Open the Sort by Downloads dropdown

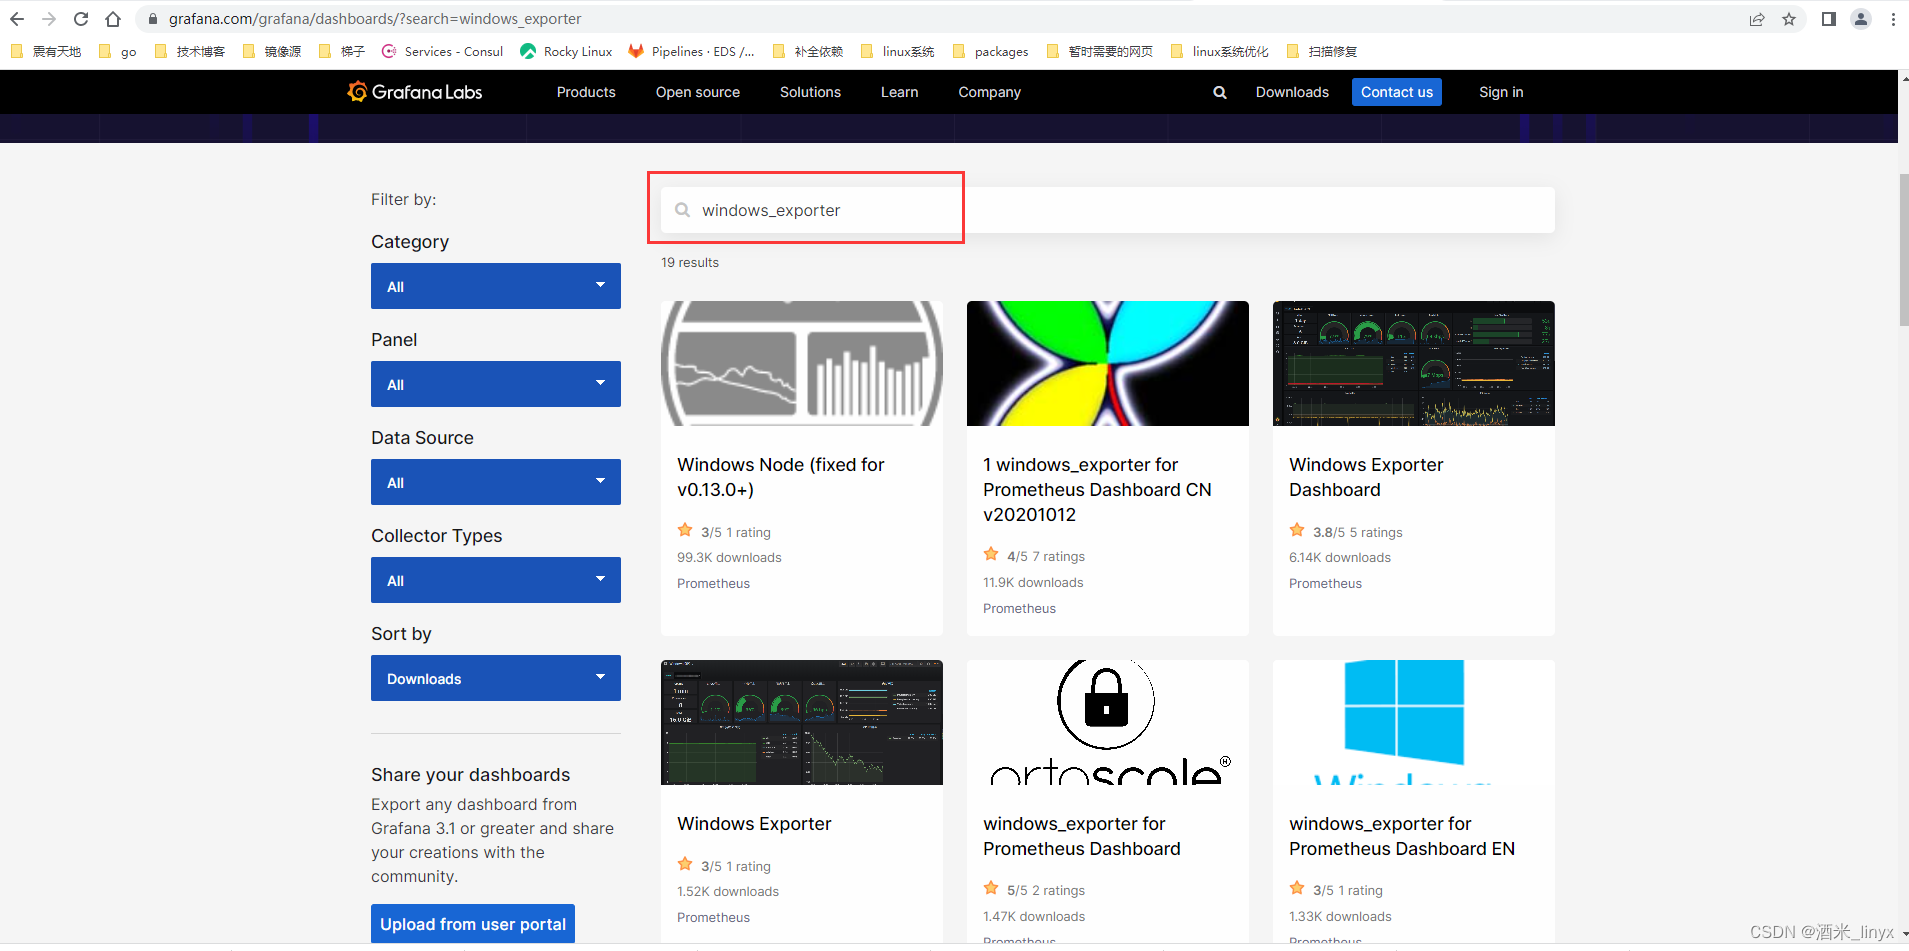(496, 678)
